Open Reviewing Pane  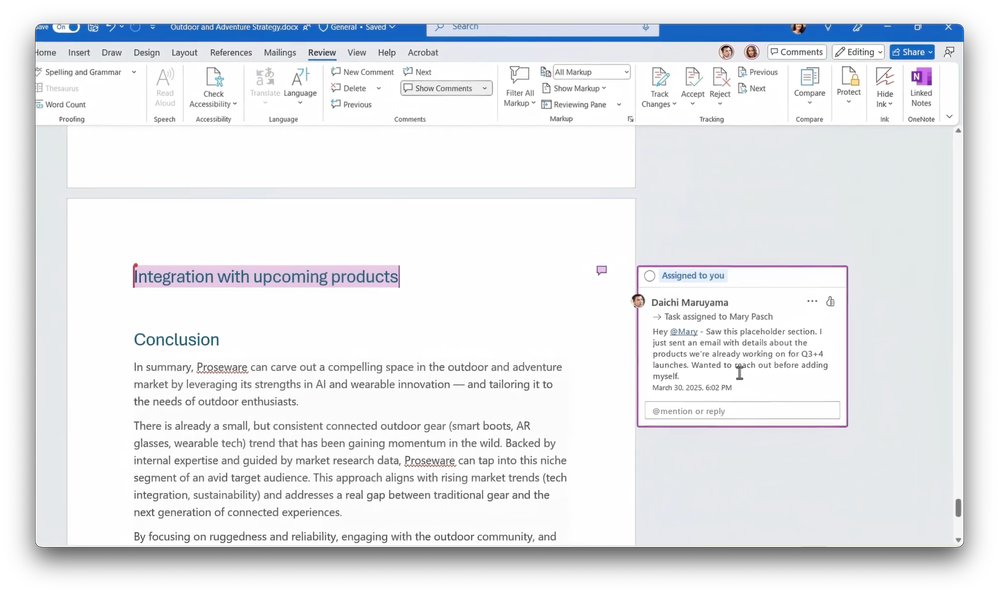tap(574, 105)
